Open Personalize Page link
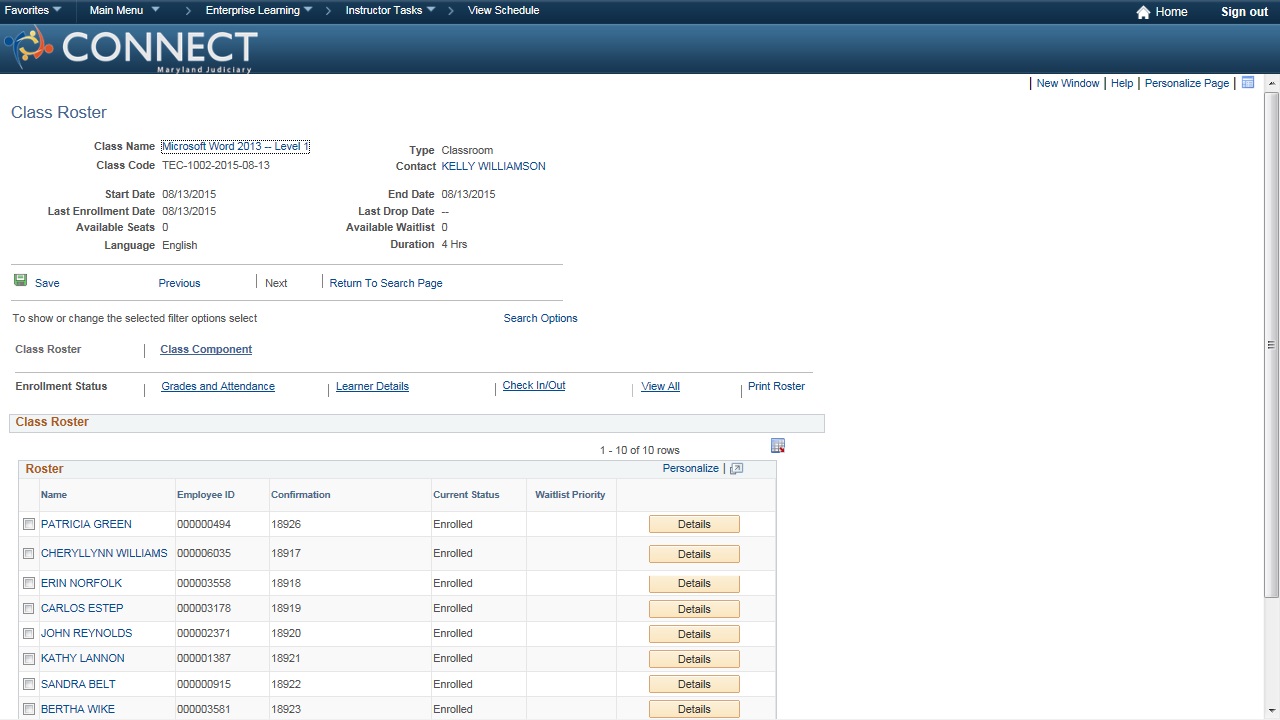1280x720 pixels. 1187,83
